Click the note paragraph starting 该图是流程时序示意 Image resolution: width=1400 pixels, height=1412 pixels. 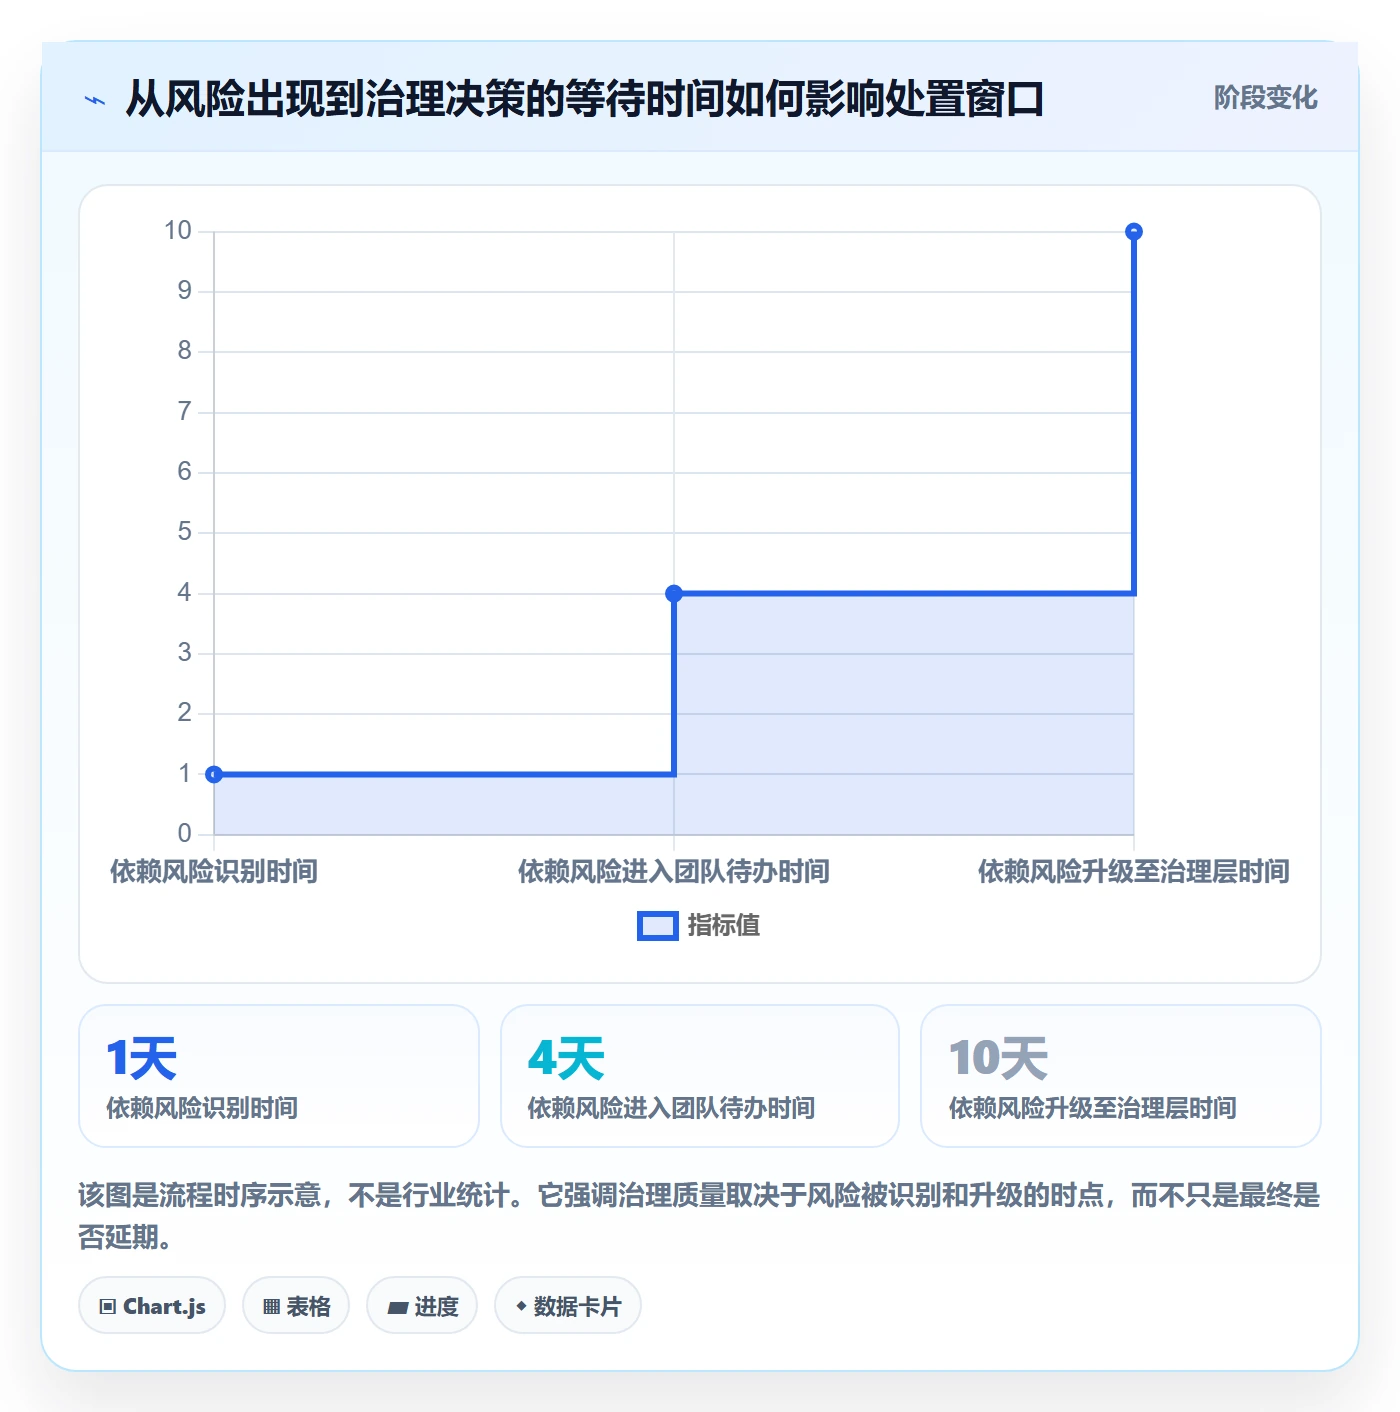click(x=699, y=1215)
